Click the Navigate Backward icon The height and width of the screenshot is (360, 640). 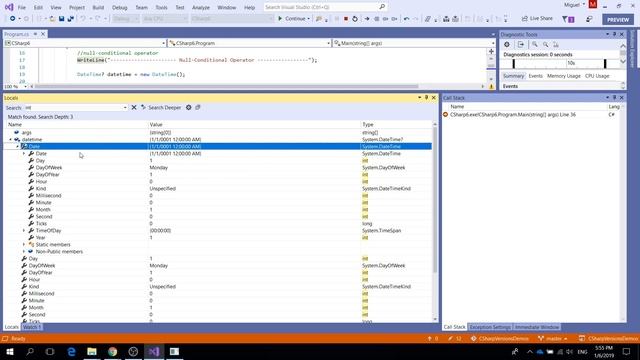pos(13,19)
